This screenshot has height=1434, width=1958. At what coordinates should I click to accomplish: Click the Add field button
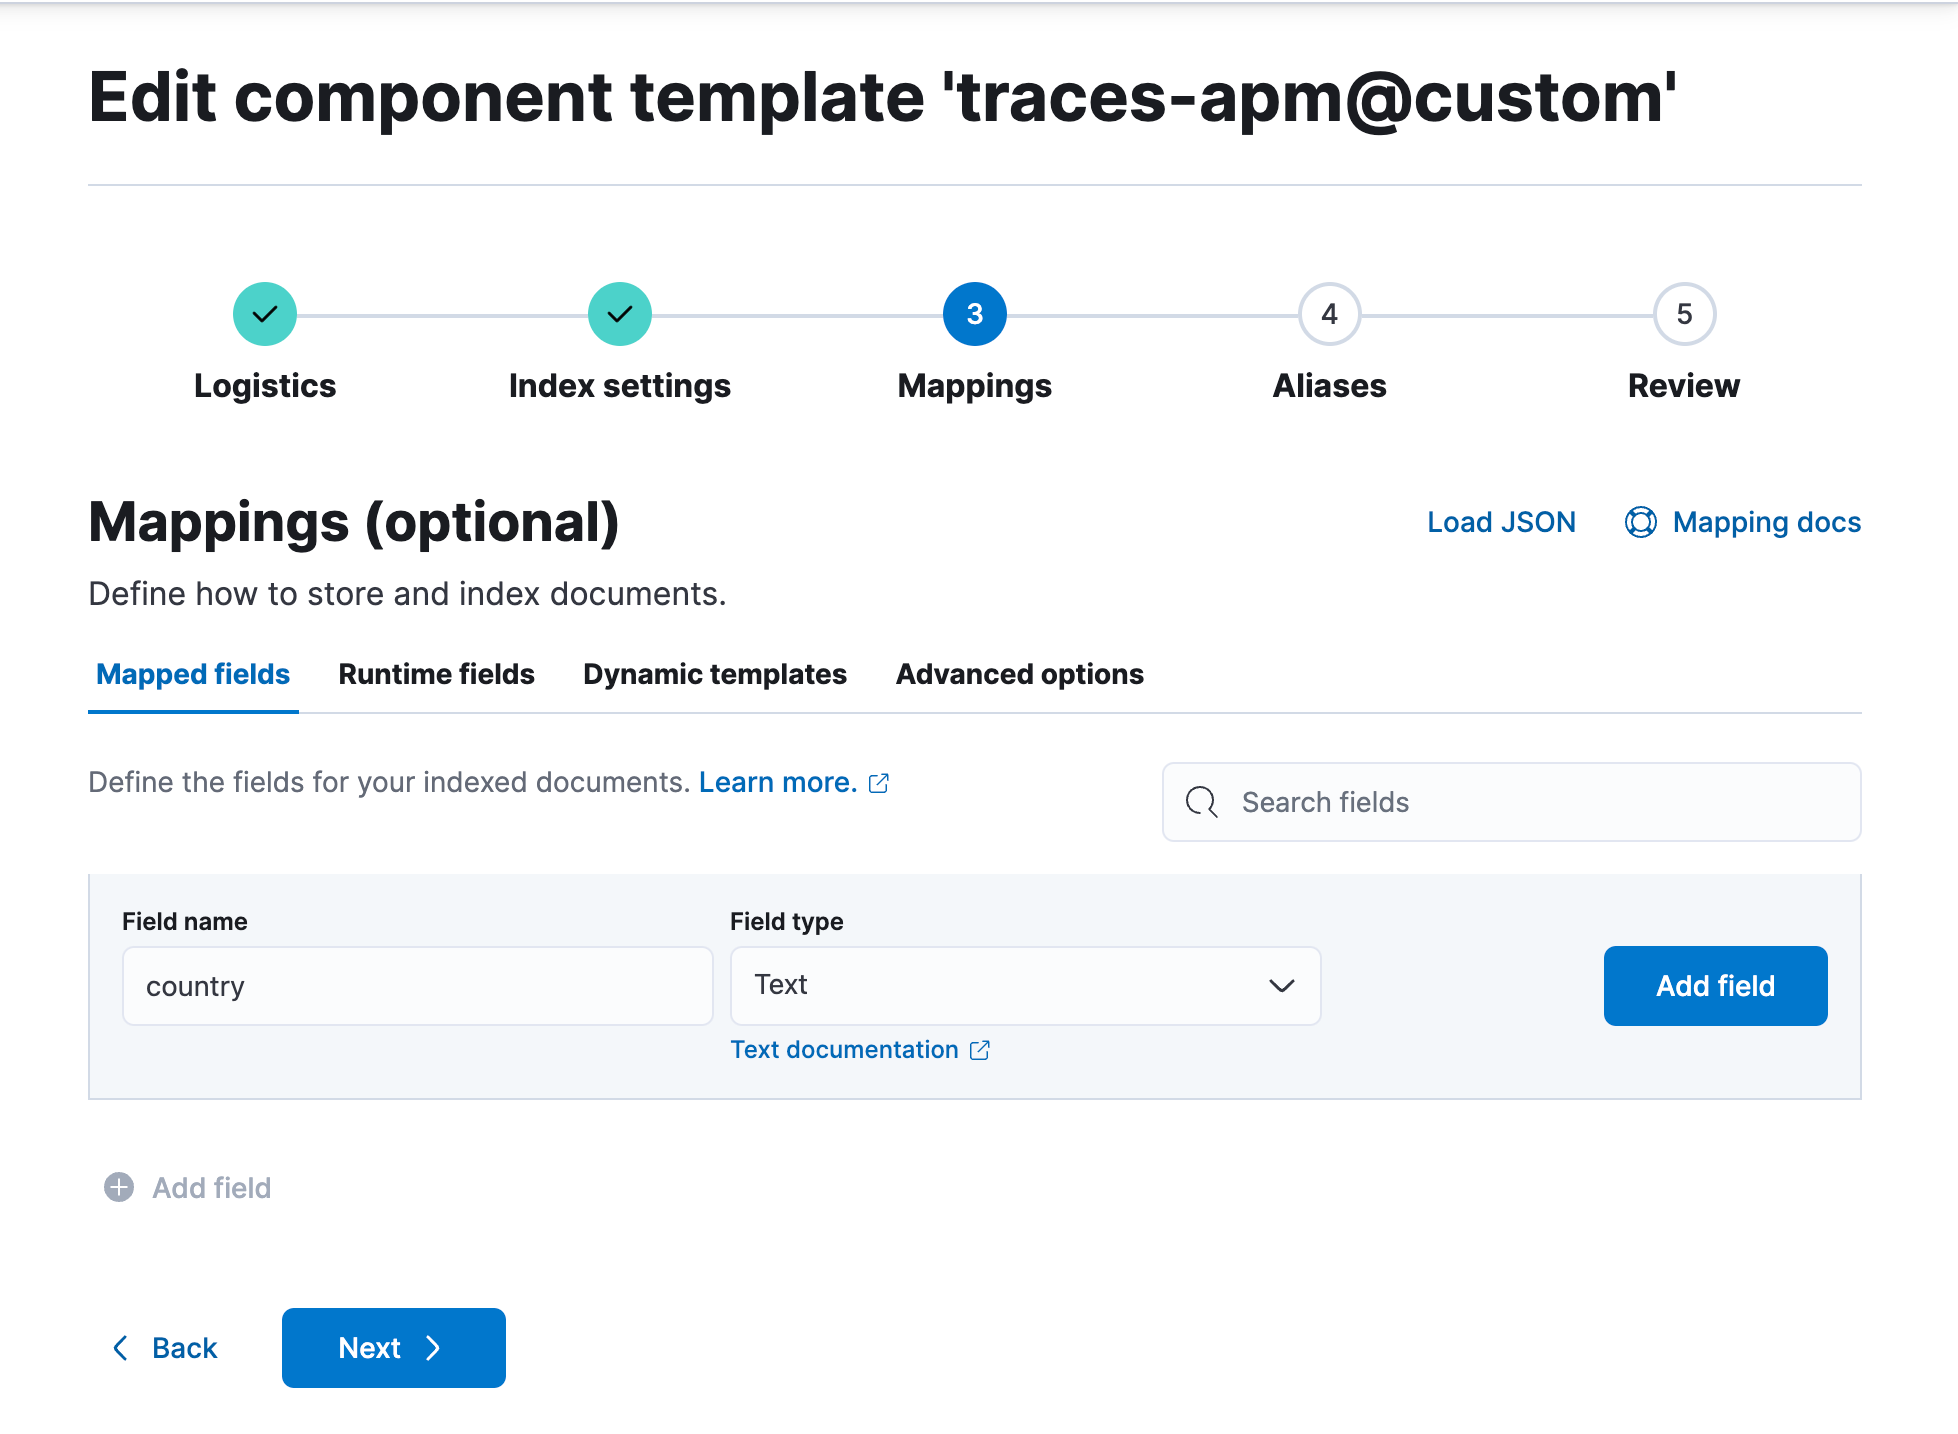(x=1715, y=986)
